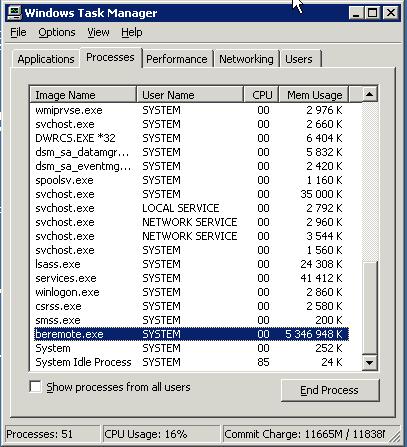Viewport: 407px width, 447px height.
Task: Select the wmiprvse.exe process row
Action: pyautogui.click(x=191, y=110)
